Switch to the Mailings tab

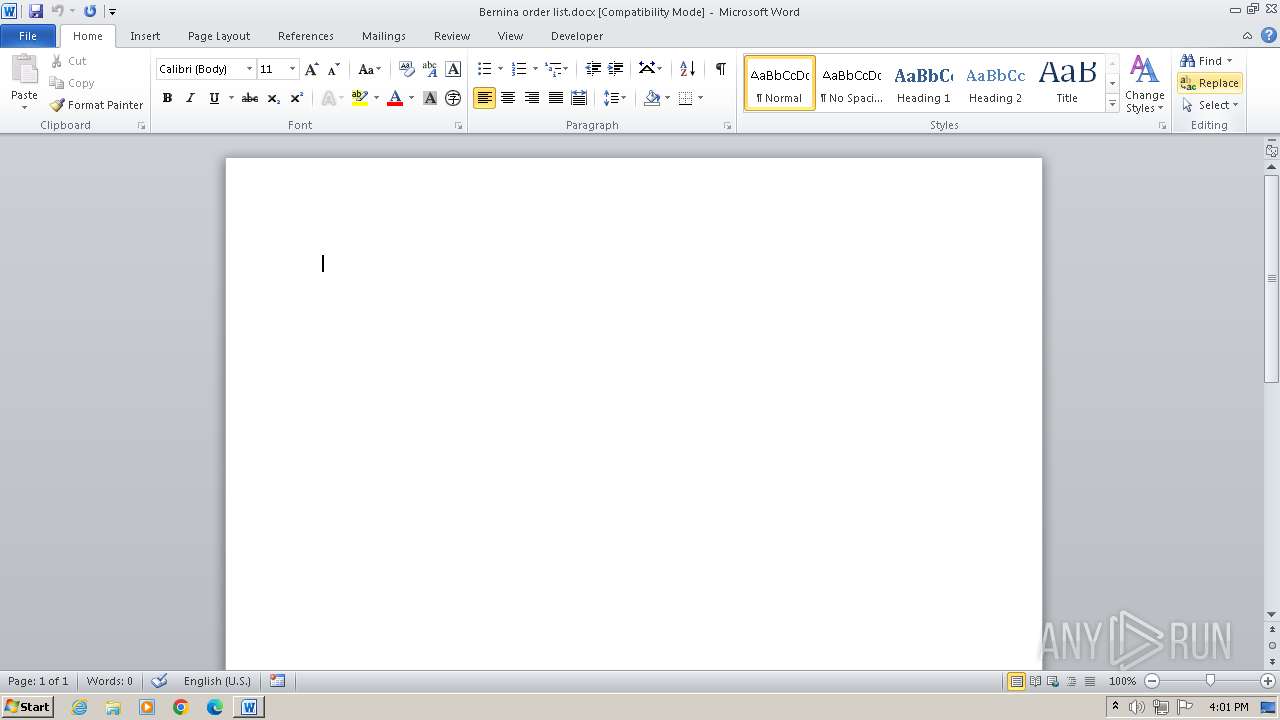(384, 36)
